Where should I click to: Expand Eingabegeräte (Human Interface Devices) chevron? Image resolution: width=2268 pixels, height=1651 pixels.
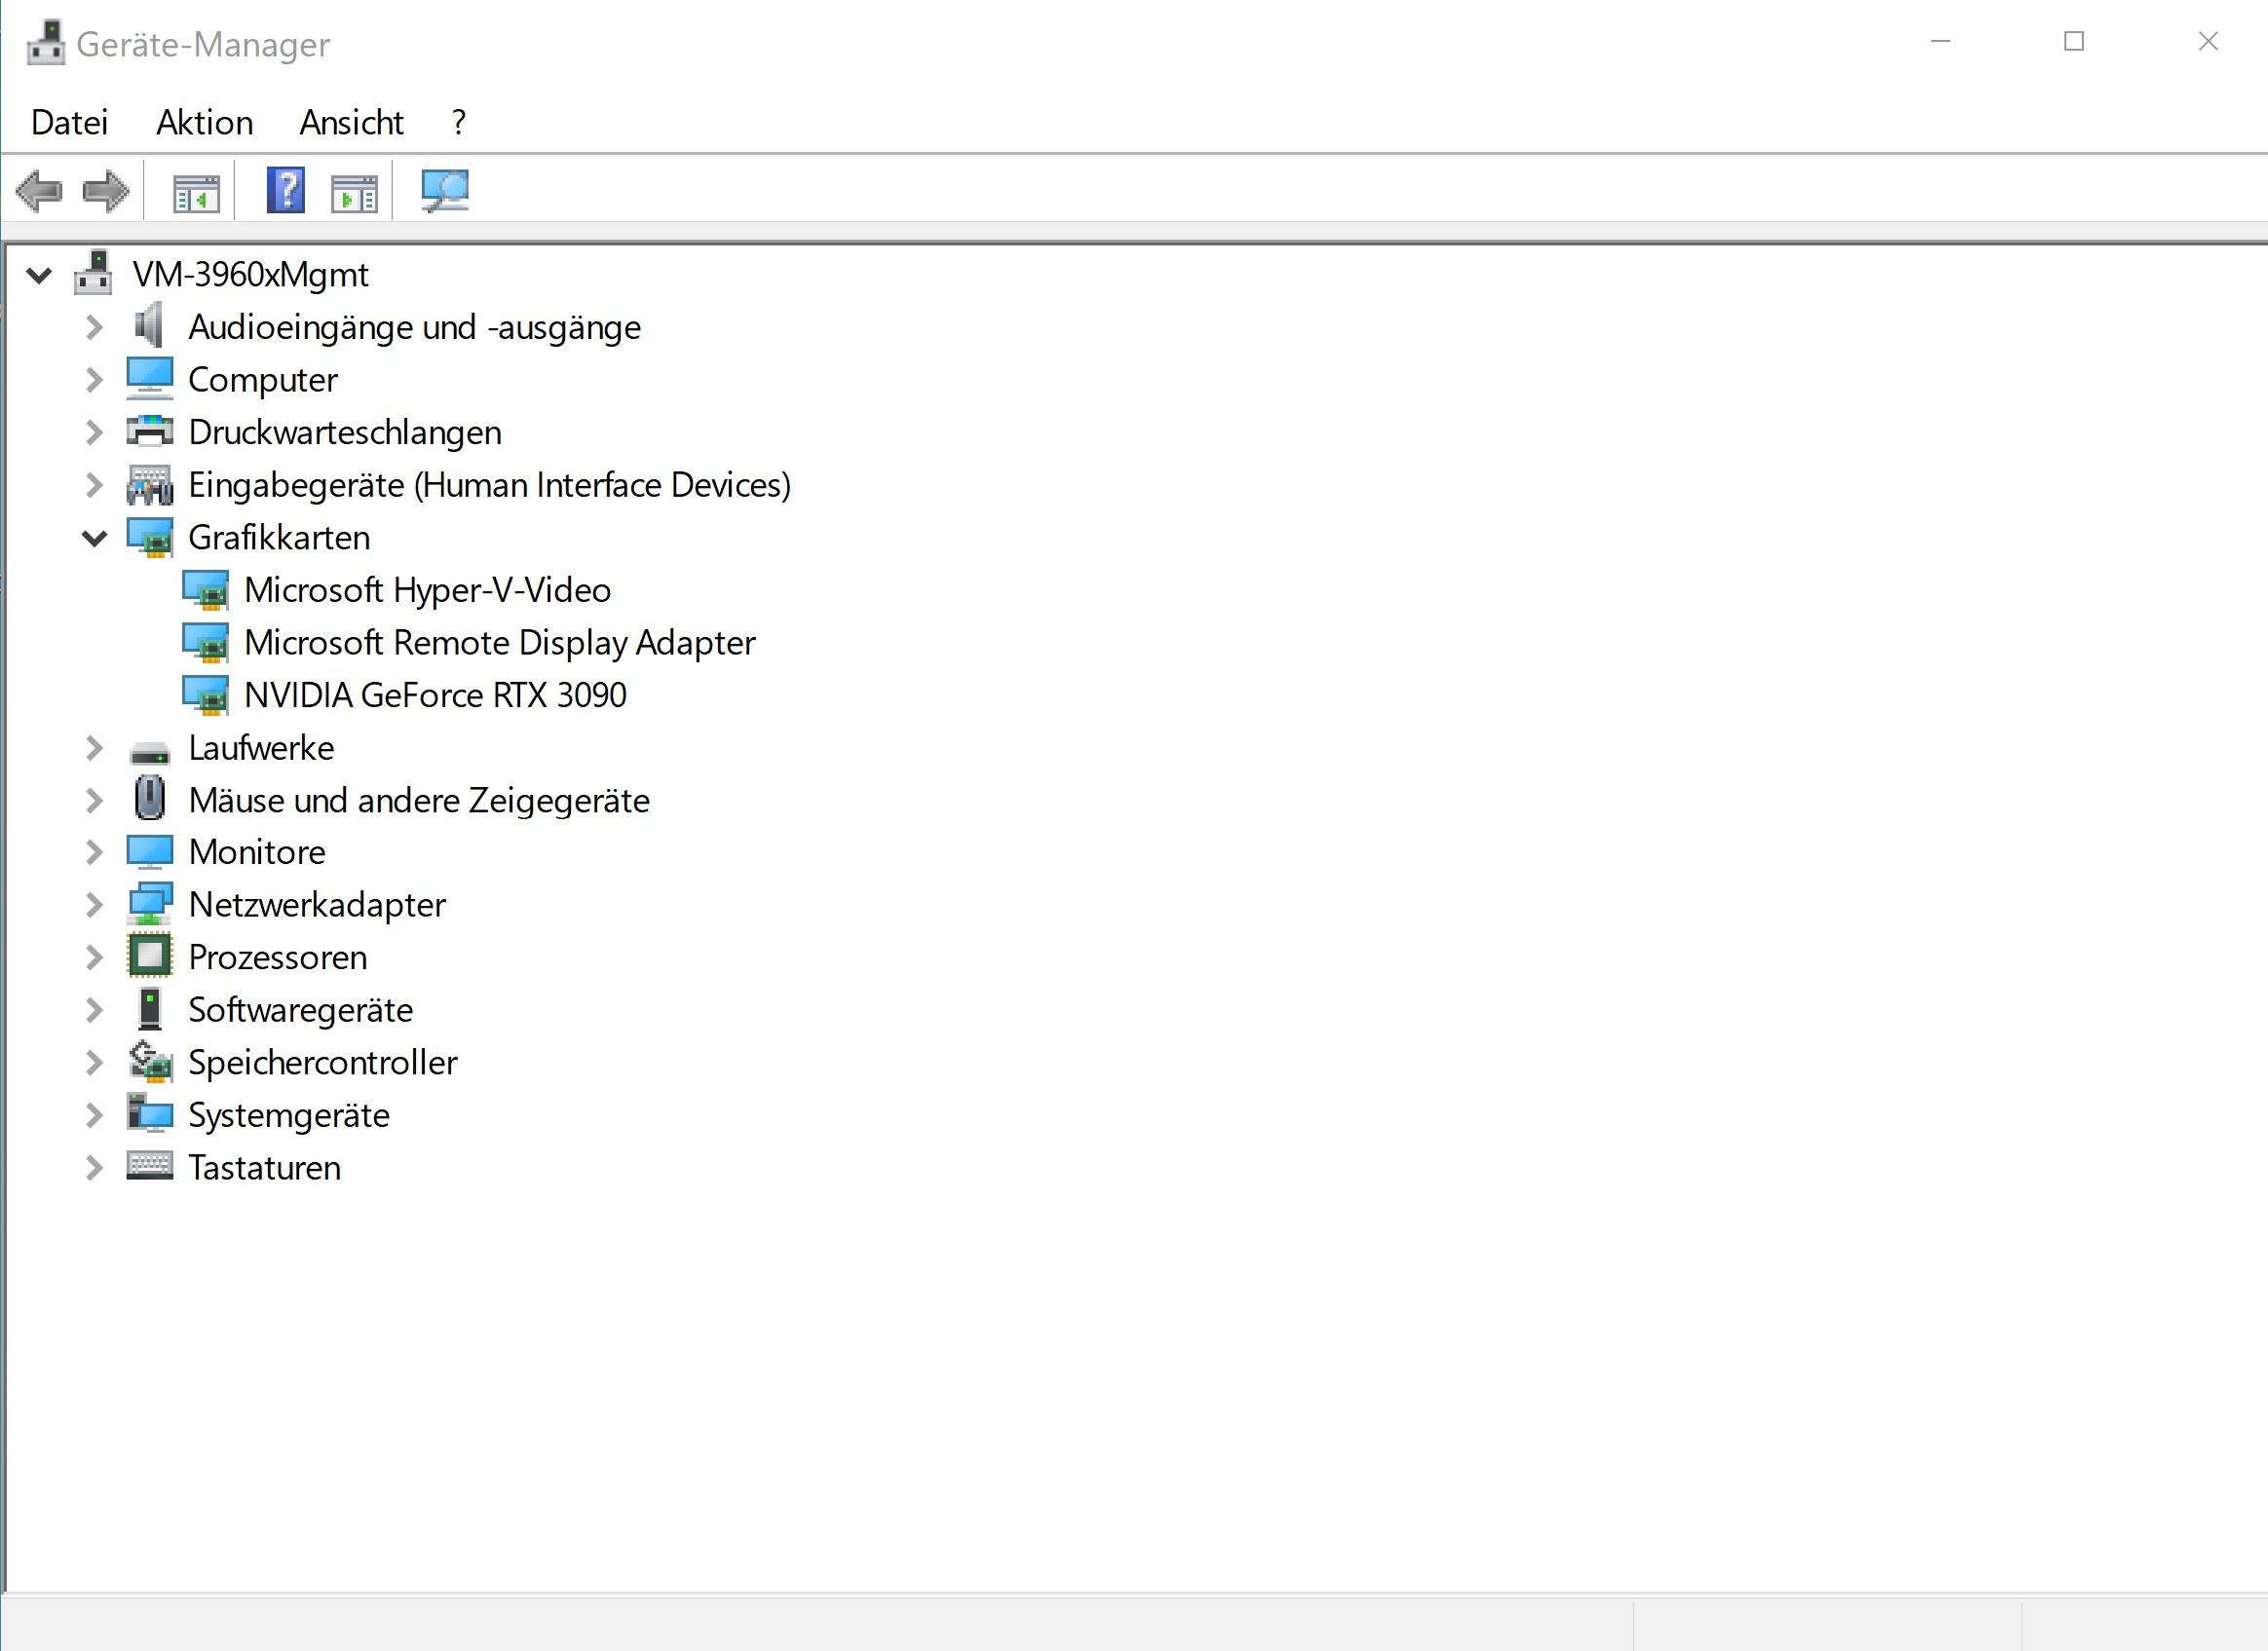point(94,485)
